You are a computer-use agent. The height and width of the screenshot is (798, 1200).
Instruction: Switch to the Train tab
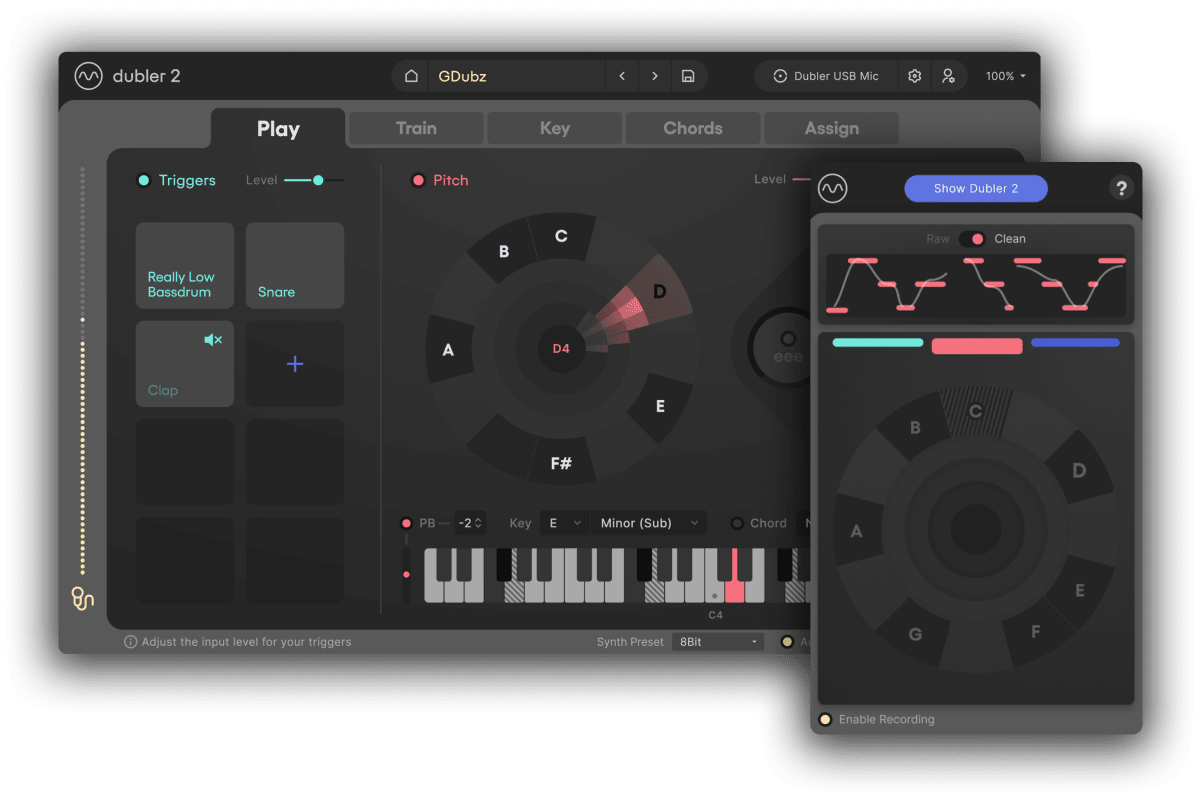click(415, 128)
